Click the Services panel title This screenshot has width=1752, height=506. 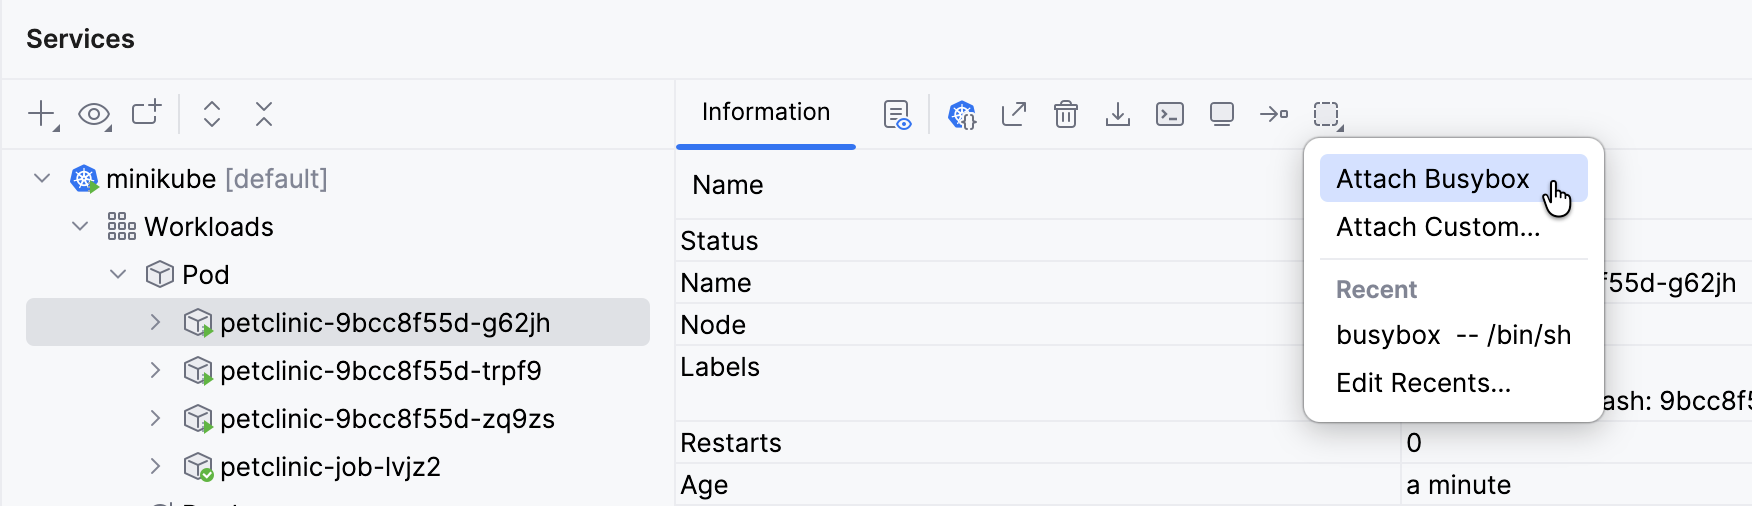80,39
